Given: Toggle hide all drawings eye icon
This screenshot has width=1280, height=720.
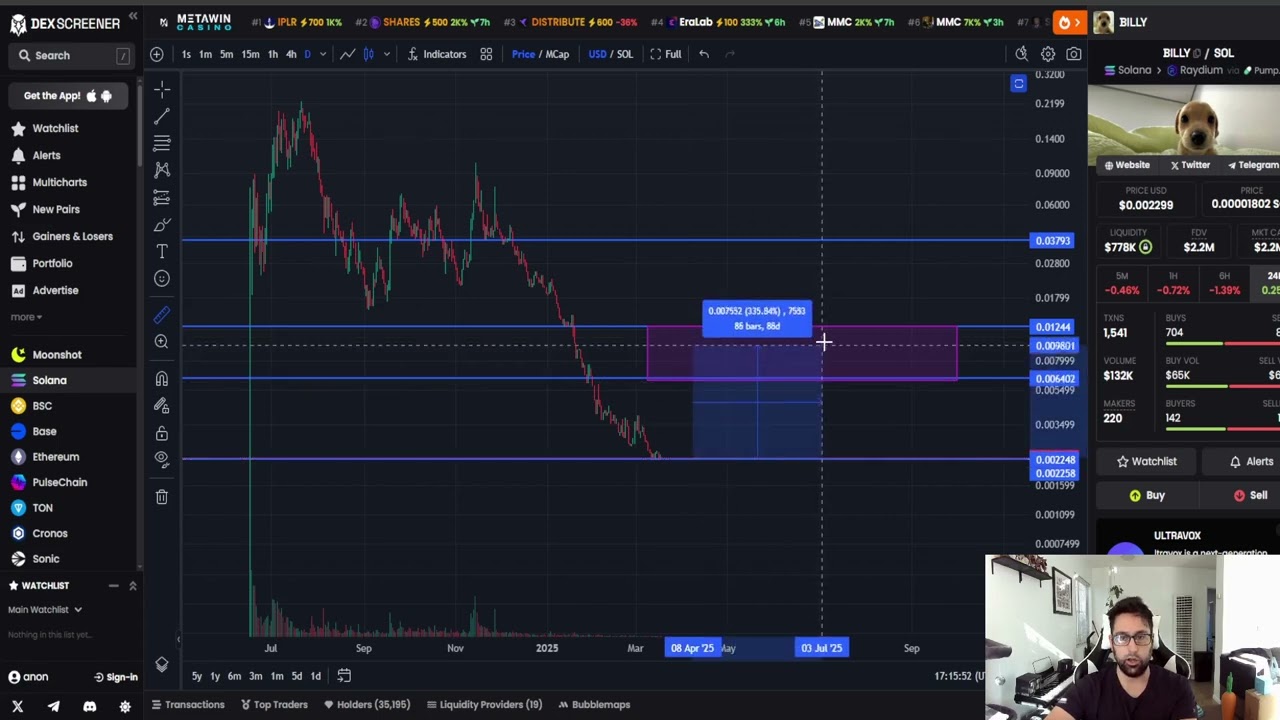Looking at the screenshot, I should pyautogui.click(x=162, y=459).
